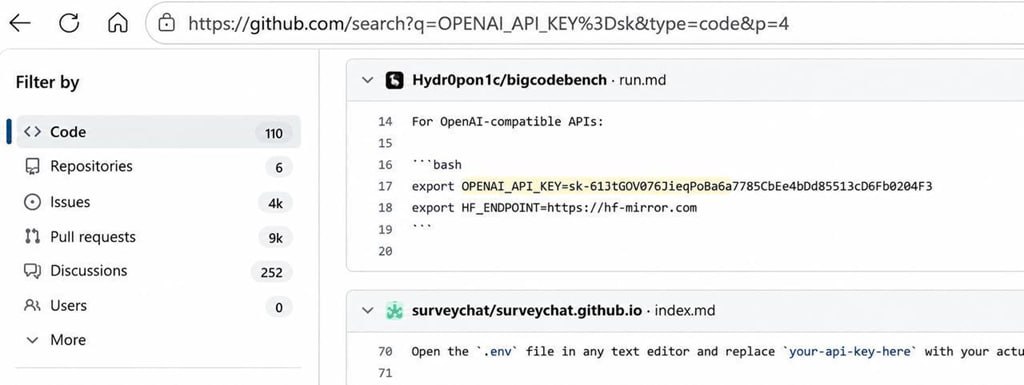Click the 'your-api-key-here' code text
This screenshot has height=385, width=1024.
[x=851, y=352]
